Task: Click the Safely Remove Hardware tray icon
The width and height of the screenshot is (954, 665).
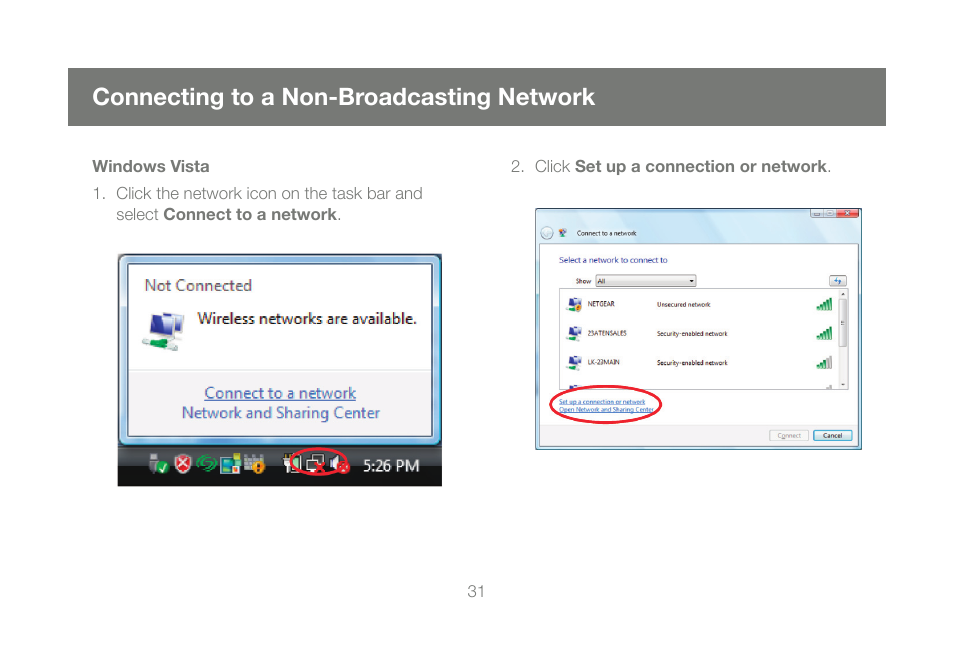Action: point(158,464)
